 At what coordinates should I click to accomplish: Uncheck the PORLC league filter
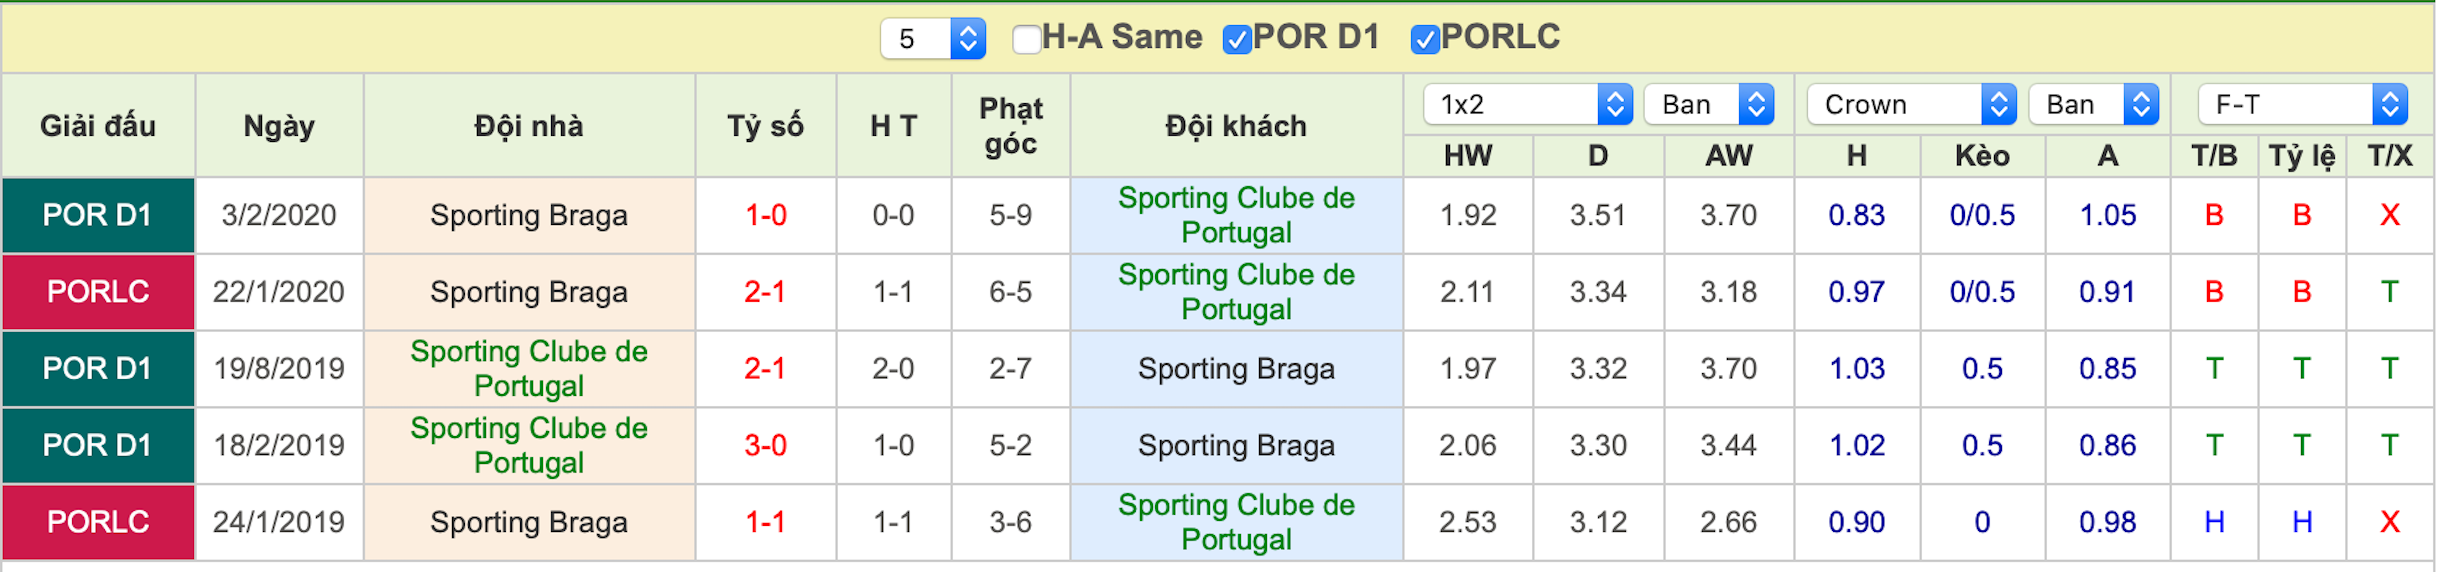pyautogui.click(x=1425, y=39)
